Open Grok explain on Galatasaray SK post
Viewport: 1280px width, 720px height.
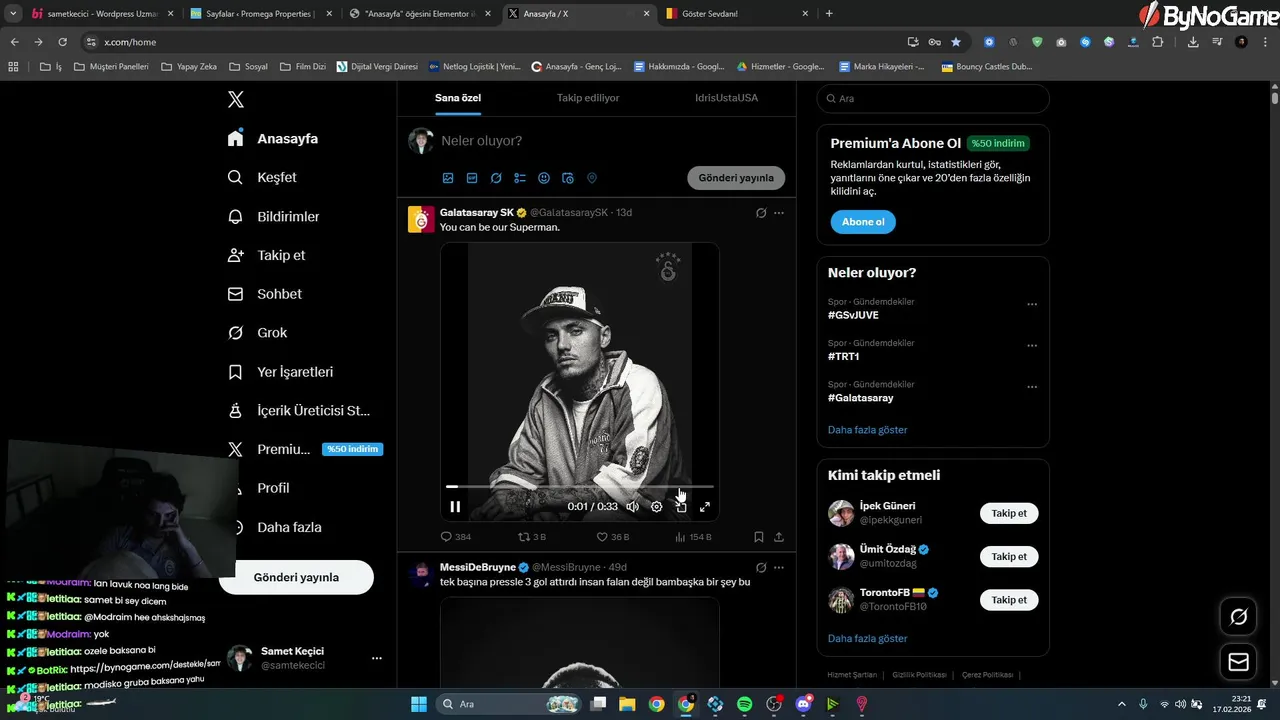point(761,213)
